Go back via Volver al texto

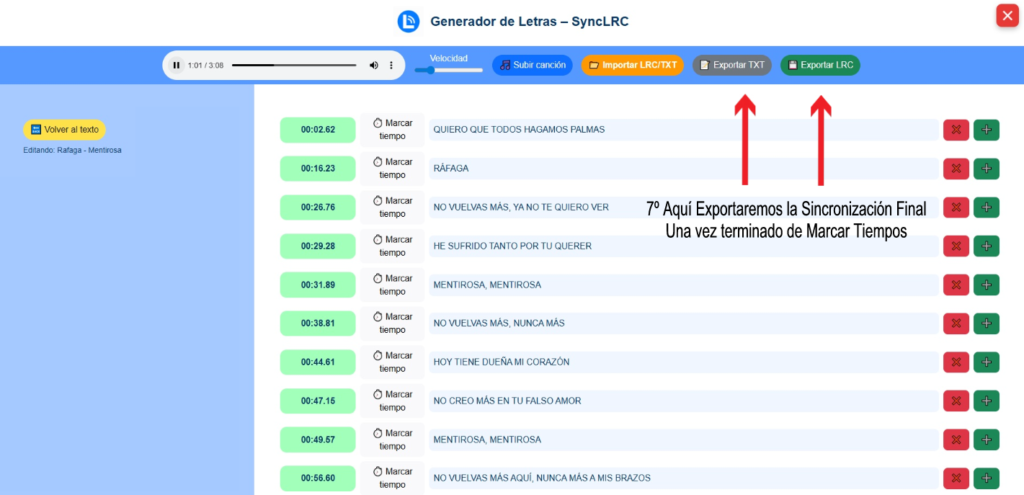[x=64, y=129]
